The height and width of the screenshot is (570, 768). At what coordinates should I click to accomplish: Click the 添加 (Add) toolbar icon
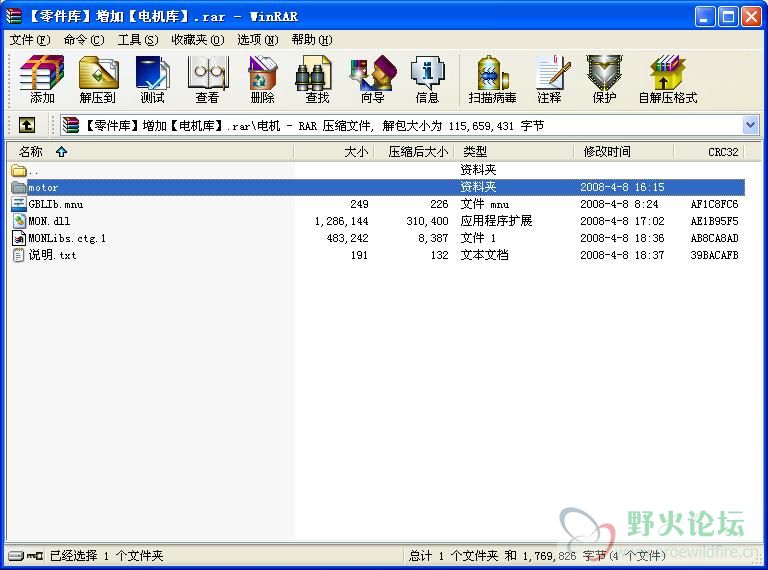click(x=42, y=73)
